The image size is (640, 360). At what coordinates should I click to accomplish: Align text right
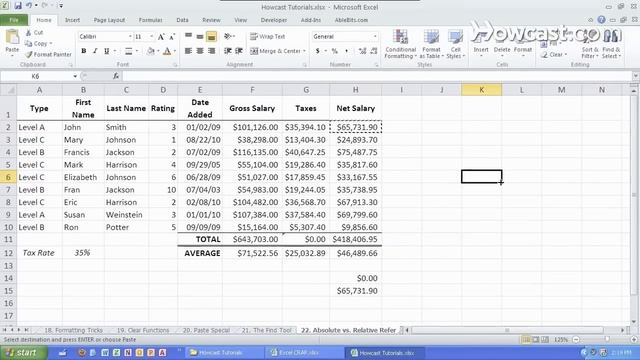[x=211, y=51]
